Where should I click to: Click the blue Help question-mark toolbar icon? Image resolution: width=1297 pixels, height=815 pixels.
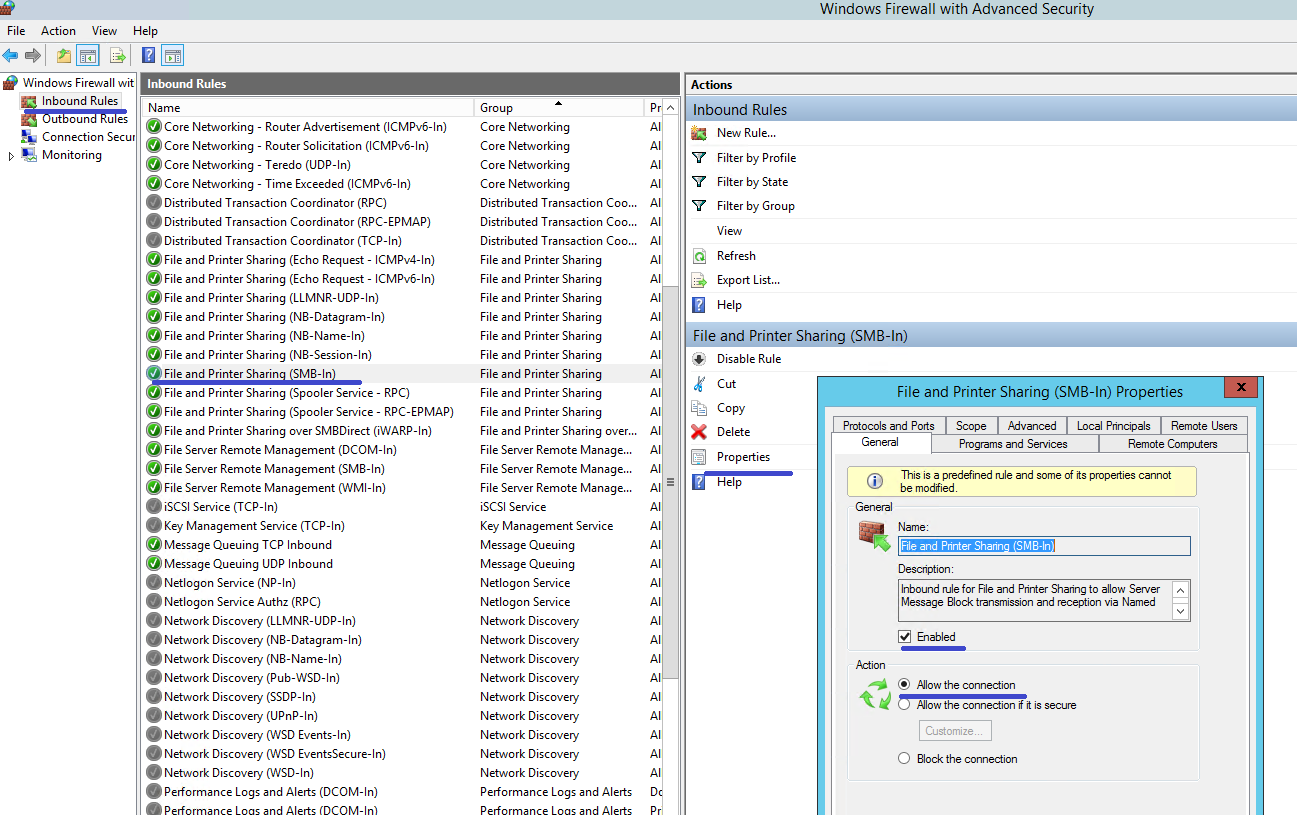(148, 56)
